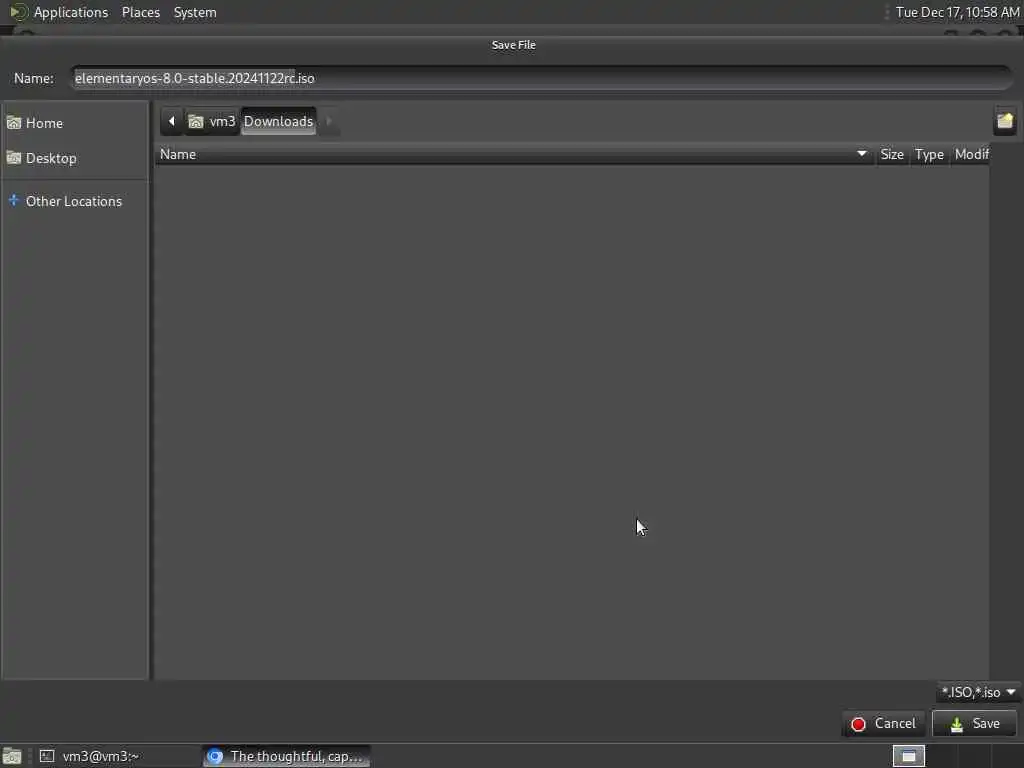Click the Chromium icon in taskbar

(215, 756)
